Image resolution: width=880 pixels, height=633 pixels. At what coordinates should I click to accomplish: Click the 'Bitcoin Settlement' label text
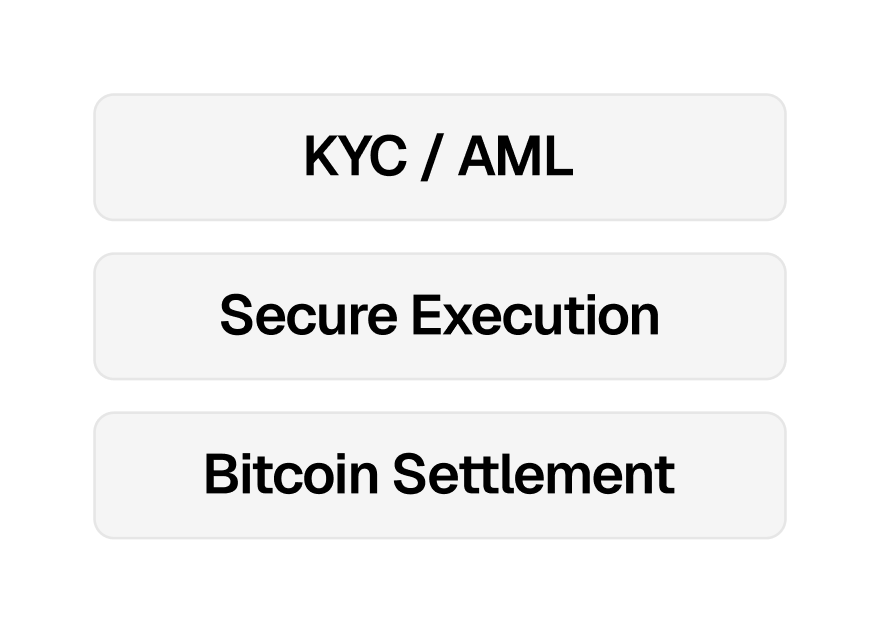click(439, 475)
